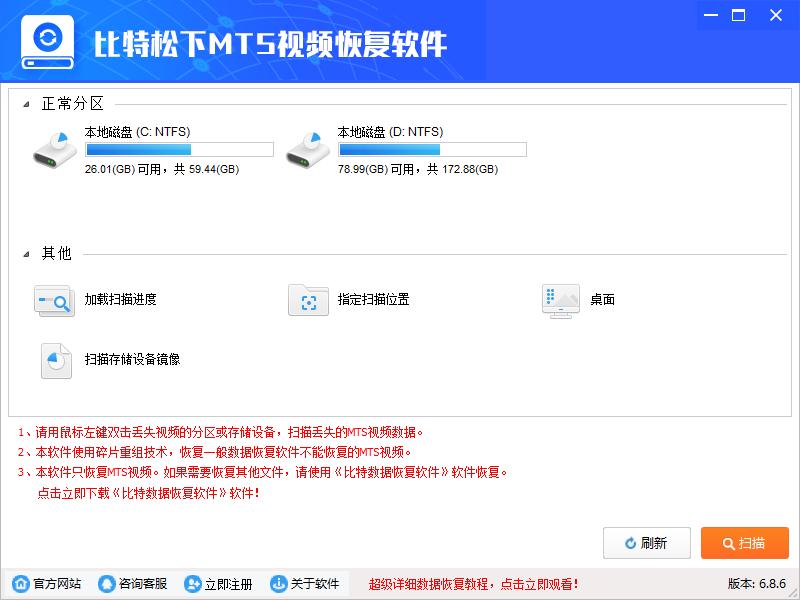Click the app logo in title bar
Viewport: 800px width, 600px height.
click(47, 42)
